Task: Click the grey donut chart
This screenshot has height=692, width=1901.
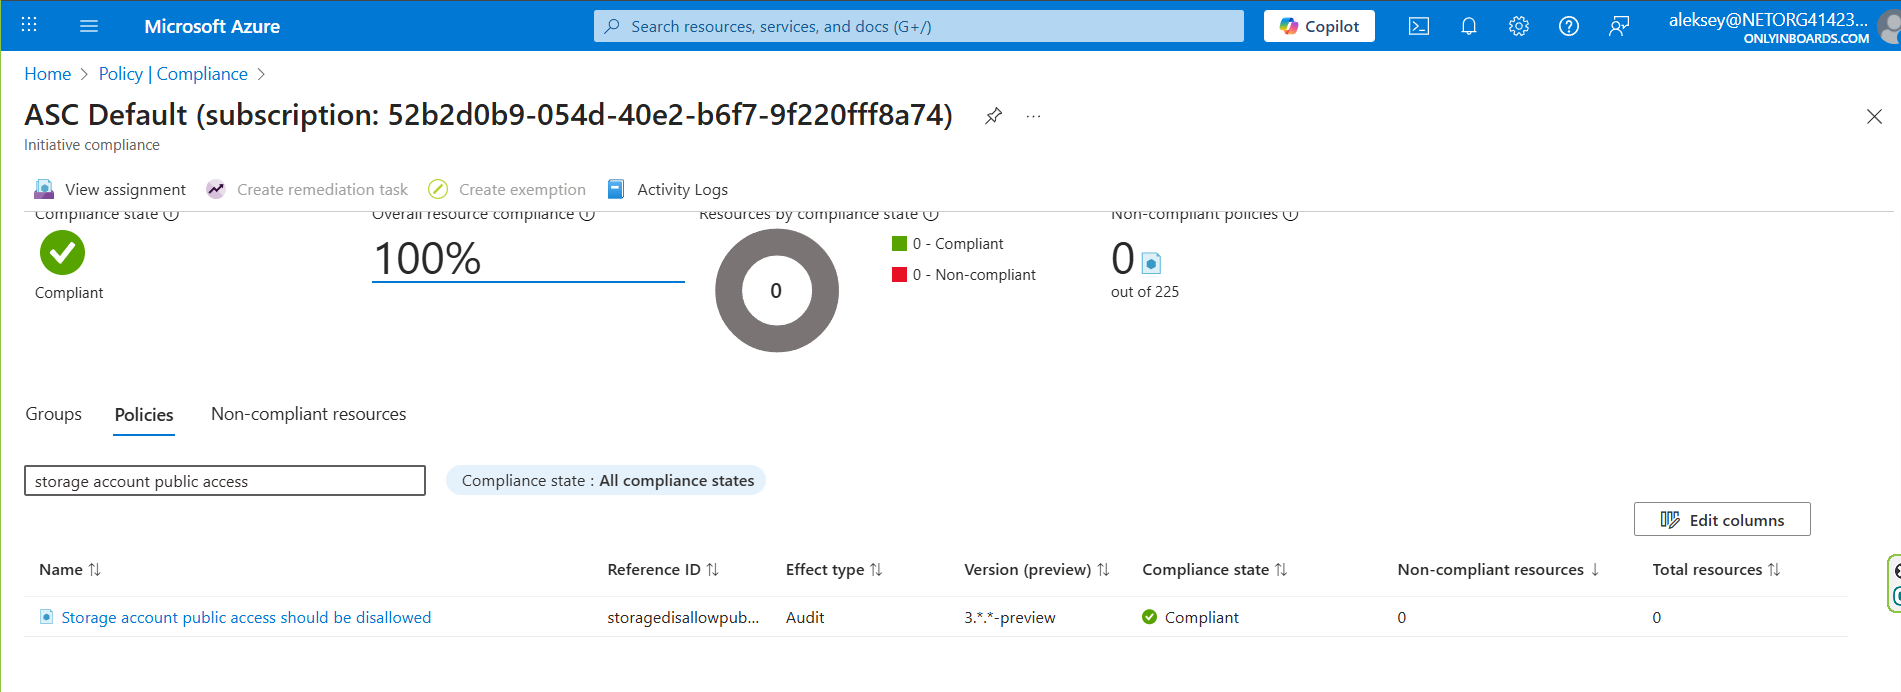Action: point(777,290)
